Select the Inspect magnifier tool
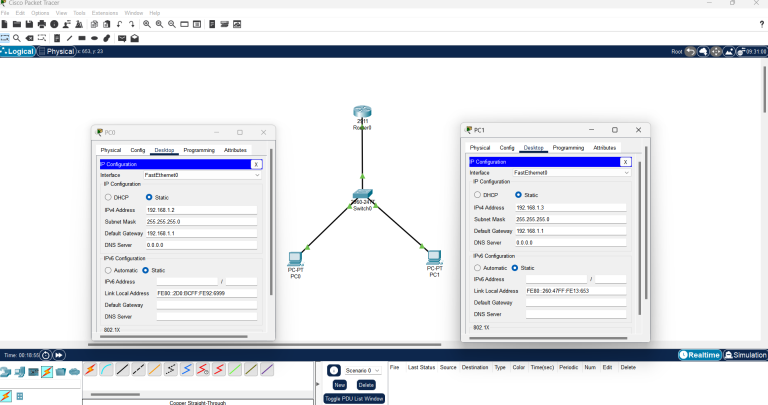The image size is (768, 405). coord(17,38)
